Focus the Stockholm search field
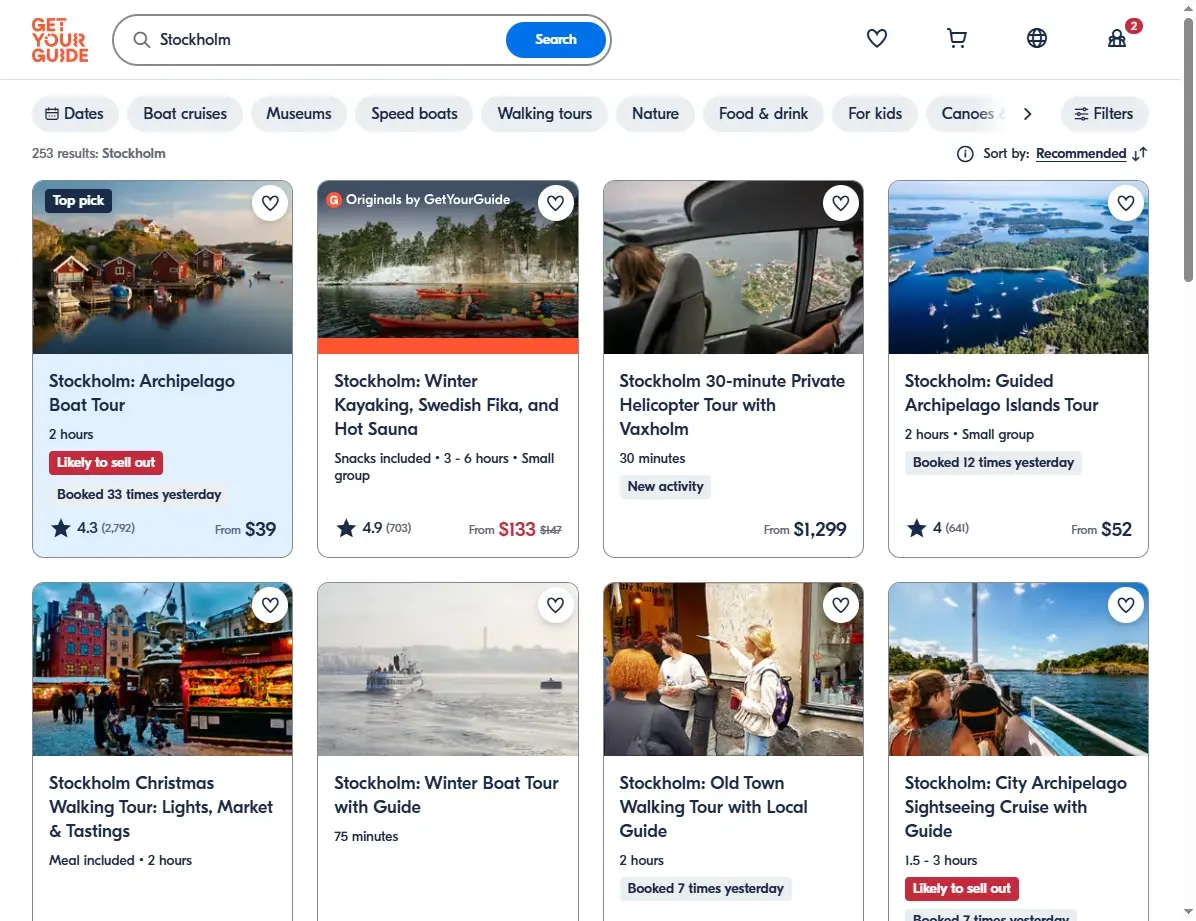The image size is (1196, 921). [x=328, y=40]
